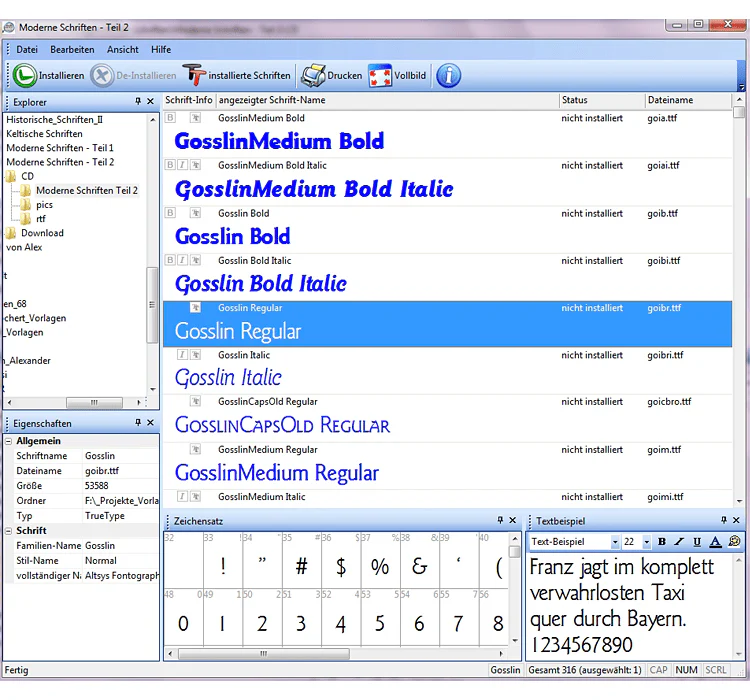Toggle bold in Textbeispiel panel
The image size is (750, 700).
pyautogui.click(x=662, y=542)
